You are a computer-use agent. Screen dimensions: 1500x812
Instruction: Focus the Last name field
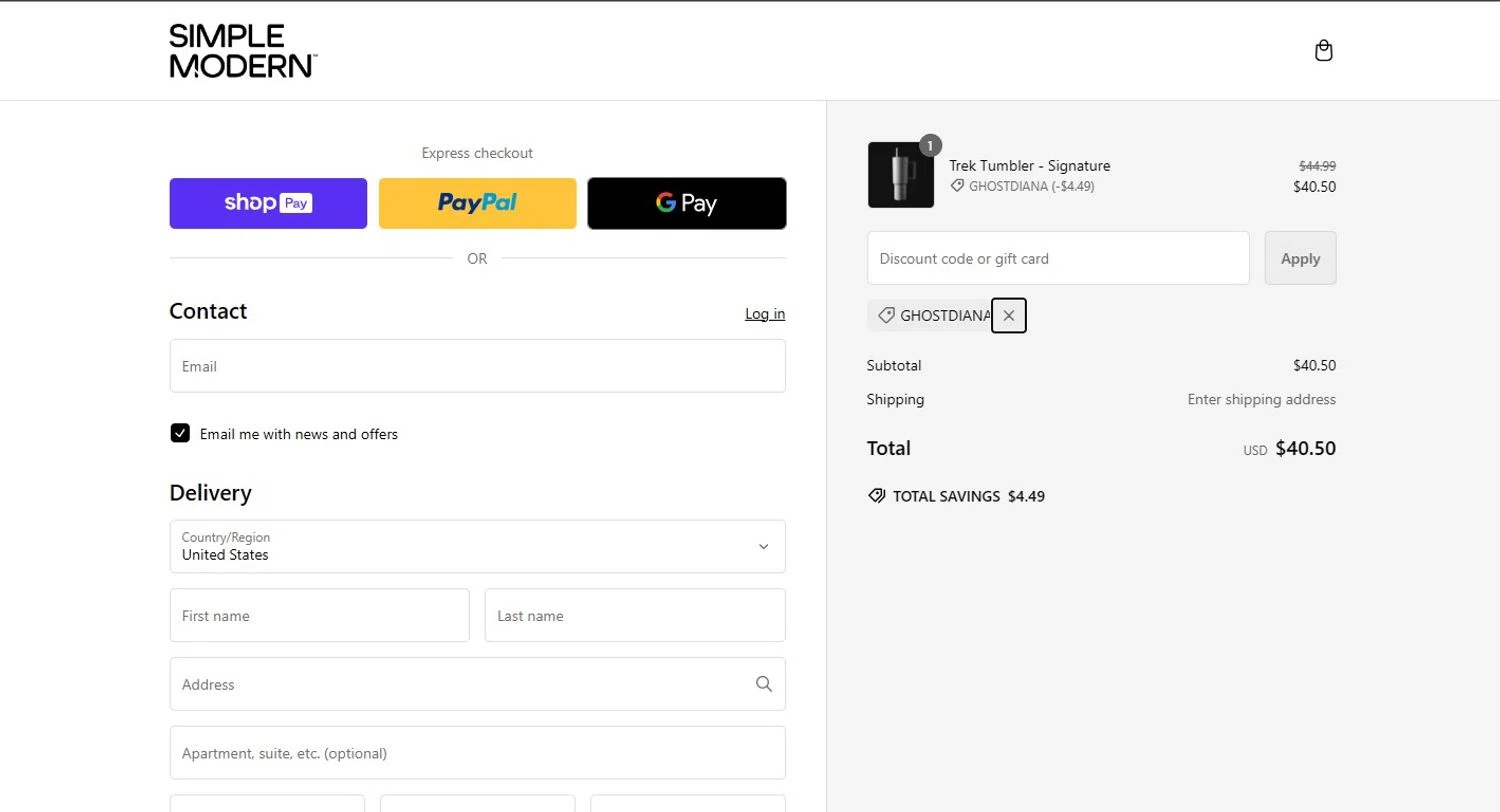coord(635,615)
